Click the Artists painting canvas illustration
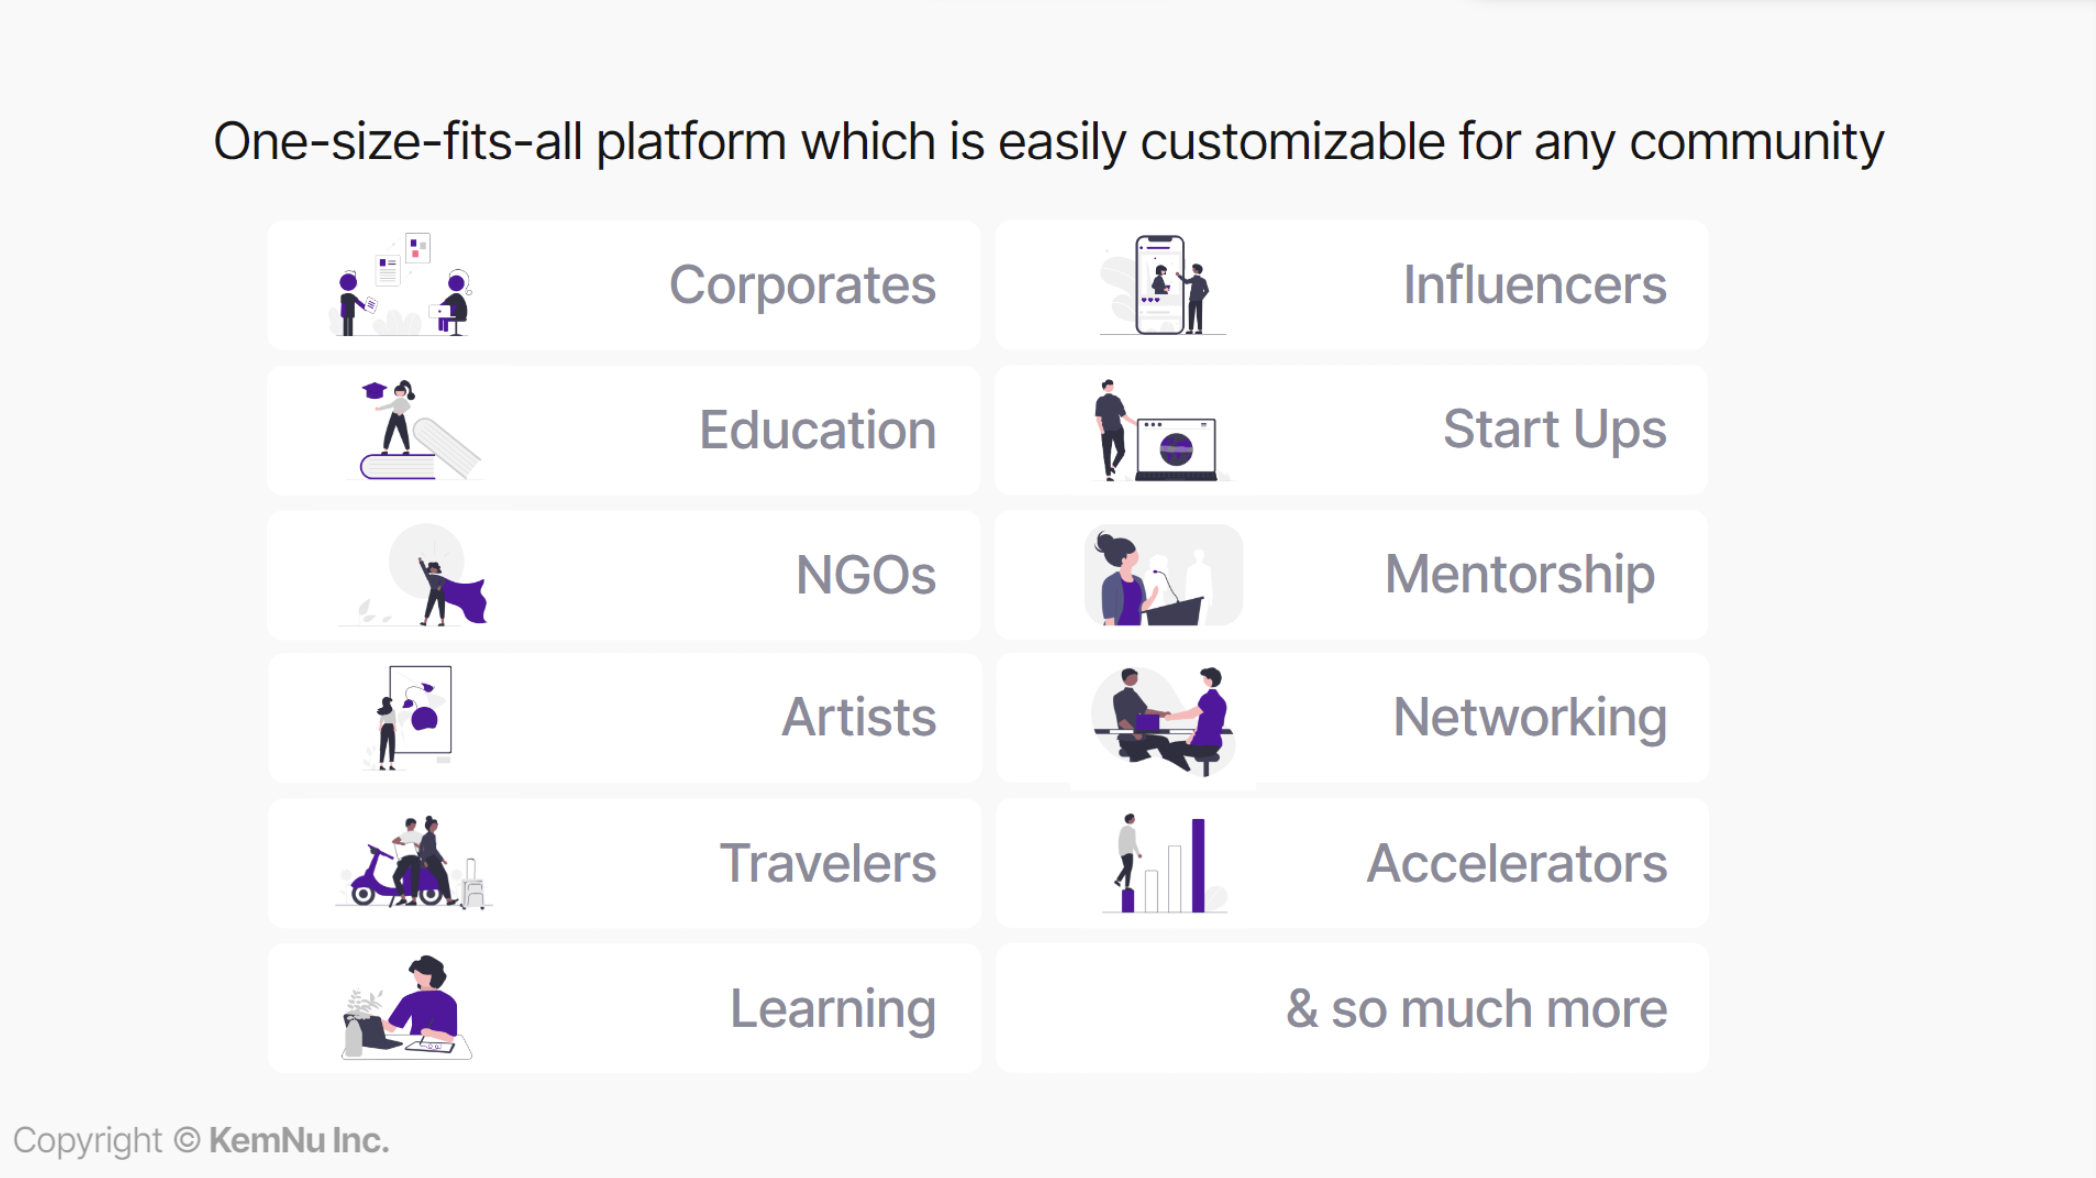Image resolution: width=2096 pixels, height=1178 pixels. click(x=409, y=717)
